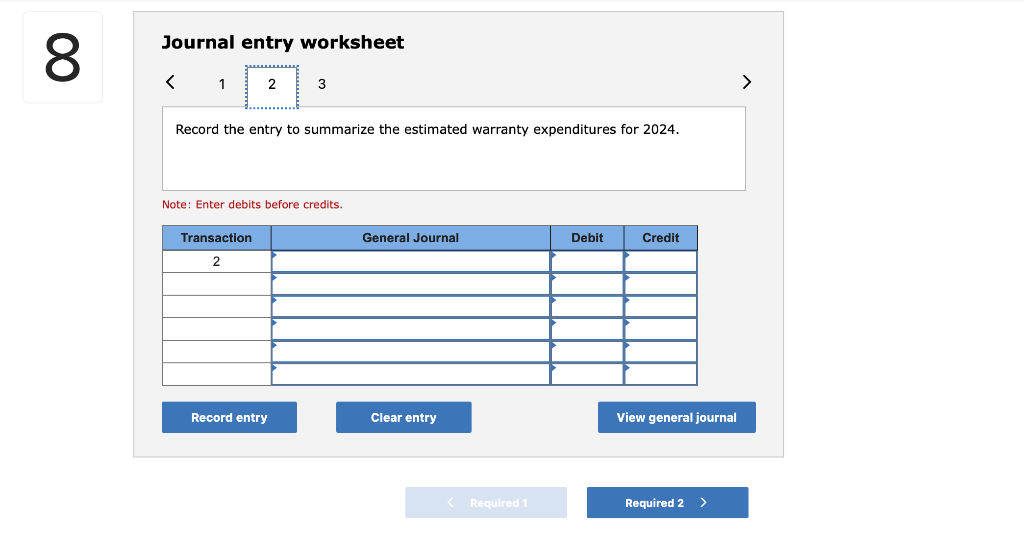This screenshot has height=533, width=1024.
Task: Click the question number 8 box
Action: point(63,57)
